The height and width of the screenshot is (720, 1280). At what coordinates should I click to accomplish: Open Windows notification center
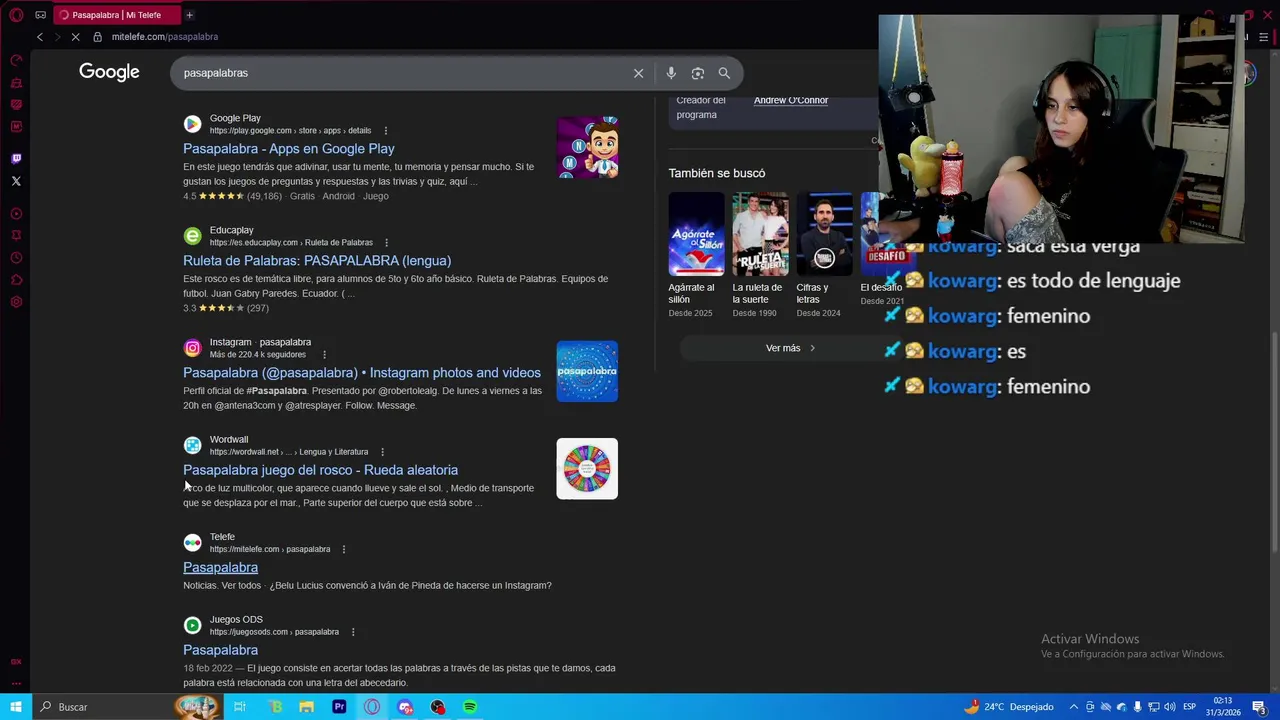pos(1259,707)
